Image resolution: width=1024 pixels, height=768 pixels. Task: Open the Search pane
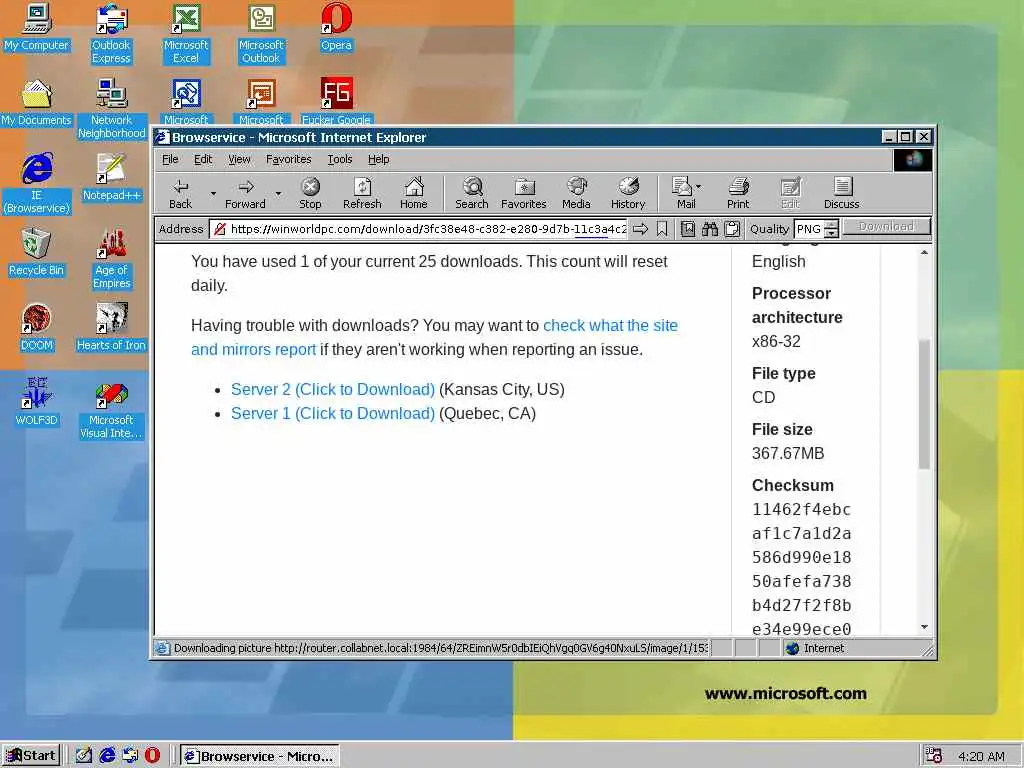pyautogui.click(x=472, y=194)
